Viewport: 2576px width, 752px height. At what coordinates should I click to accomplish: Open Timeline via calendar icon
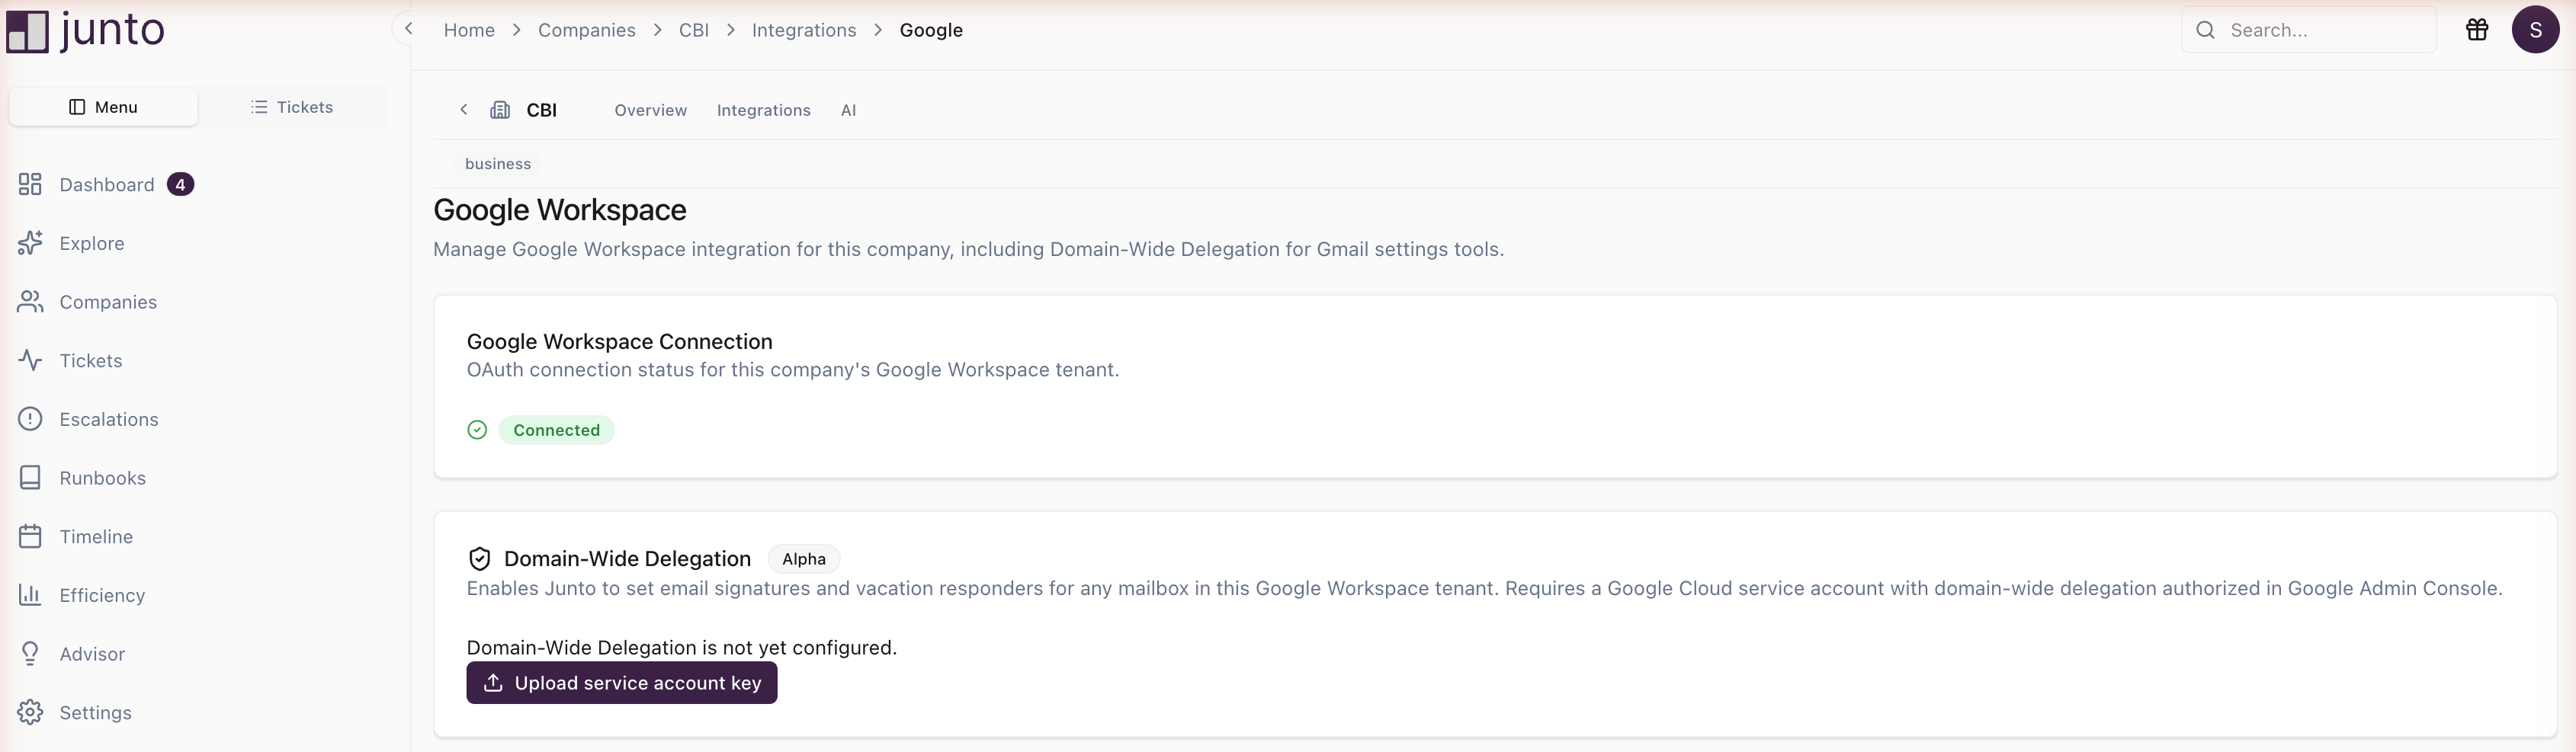click(x=30, y=536)
